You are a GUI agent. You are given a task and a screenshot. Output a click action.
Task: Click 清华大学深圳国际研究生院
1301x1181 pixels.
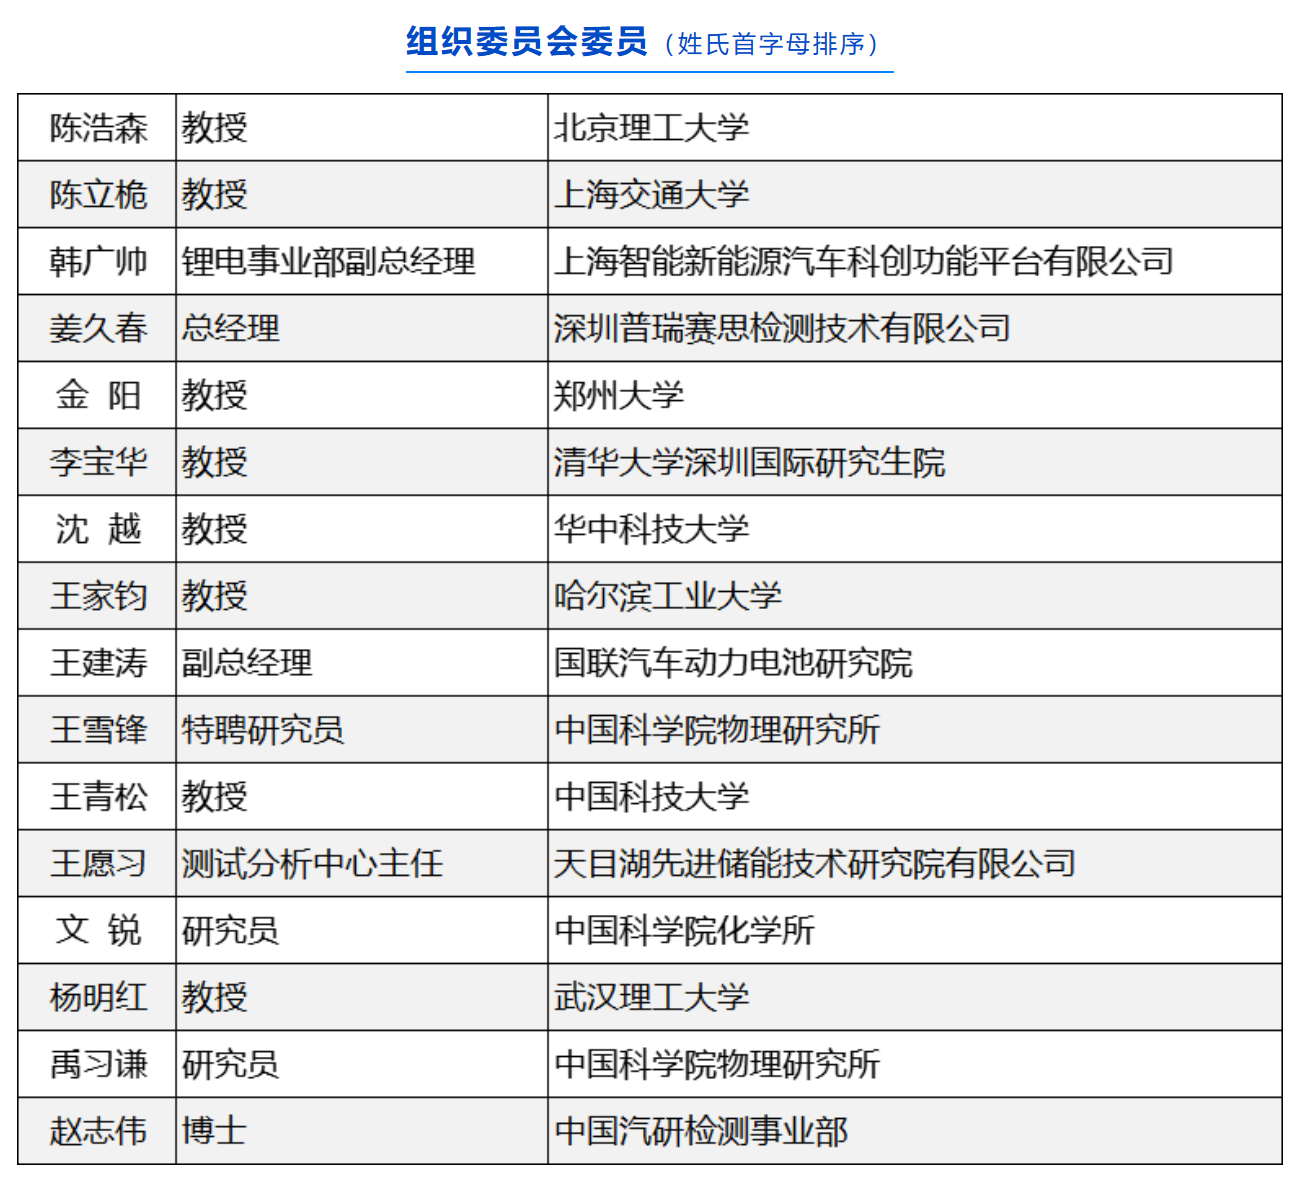(749, 463)
